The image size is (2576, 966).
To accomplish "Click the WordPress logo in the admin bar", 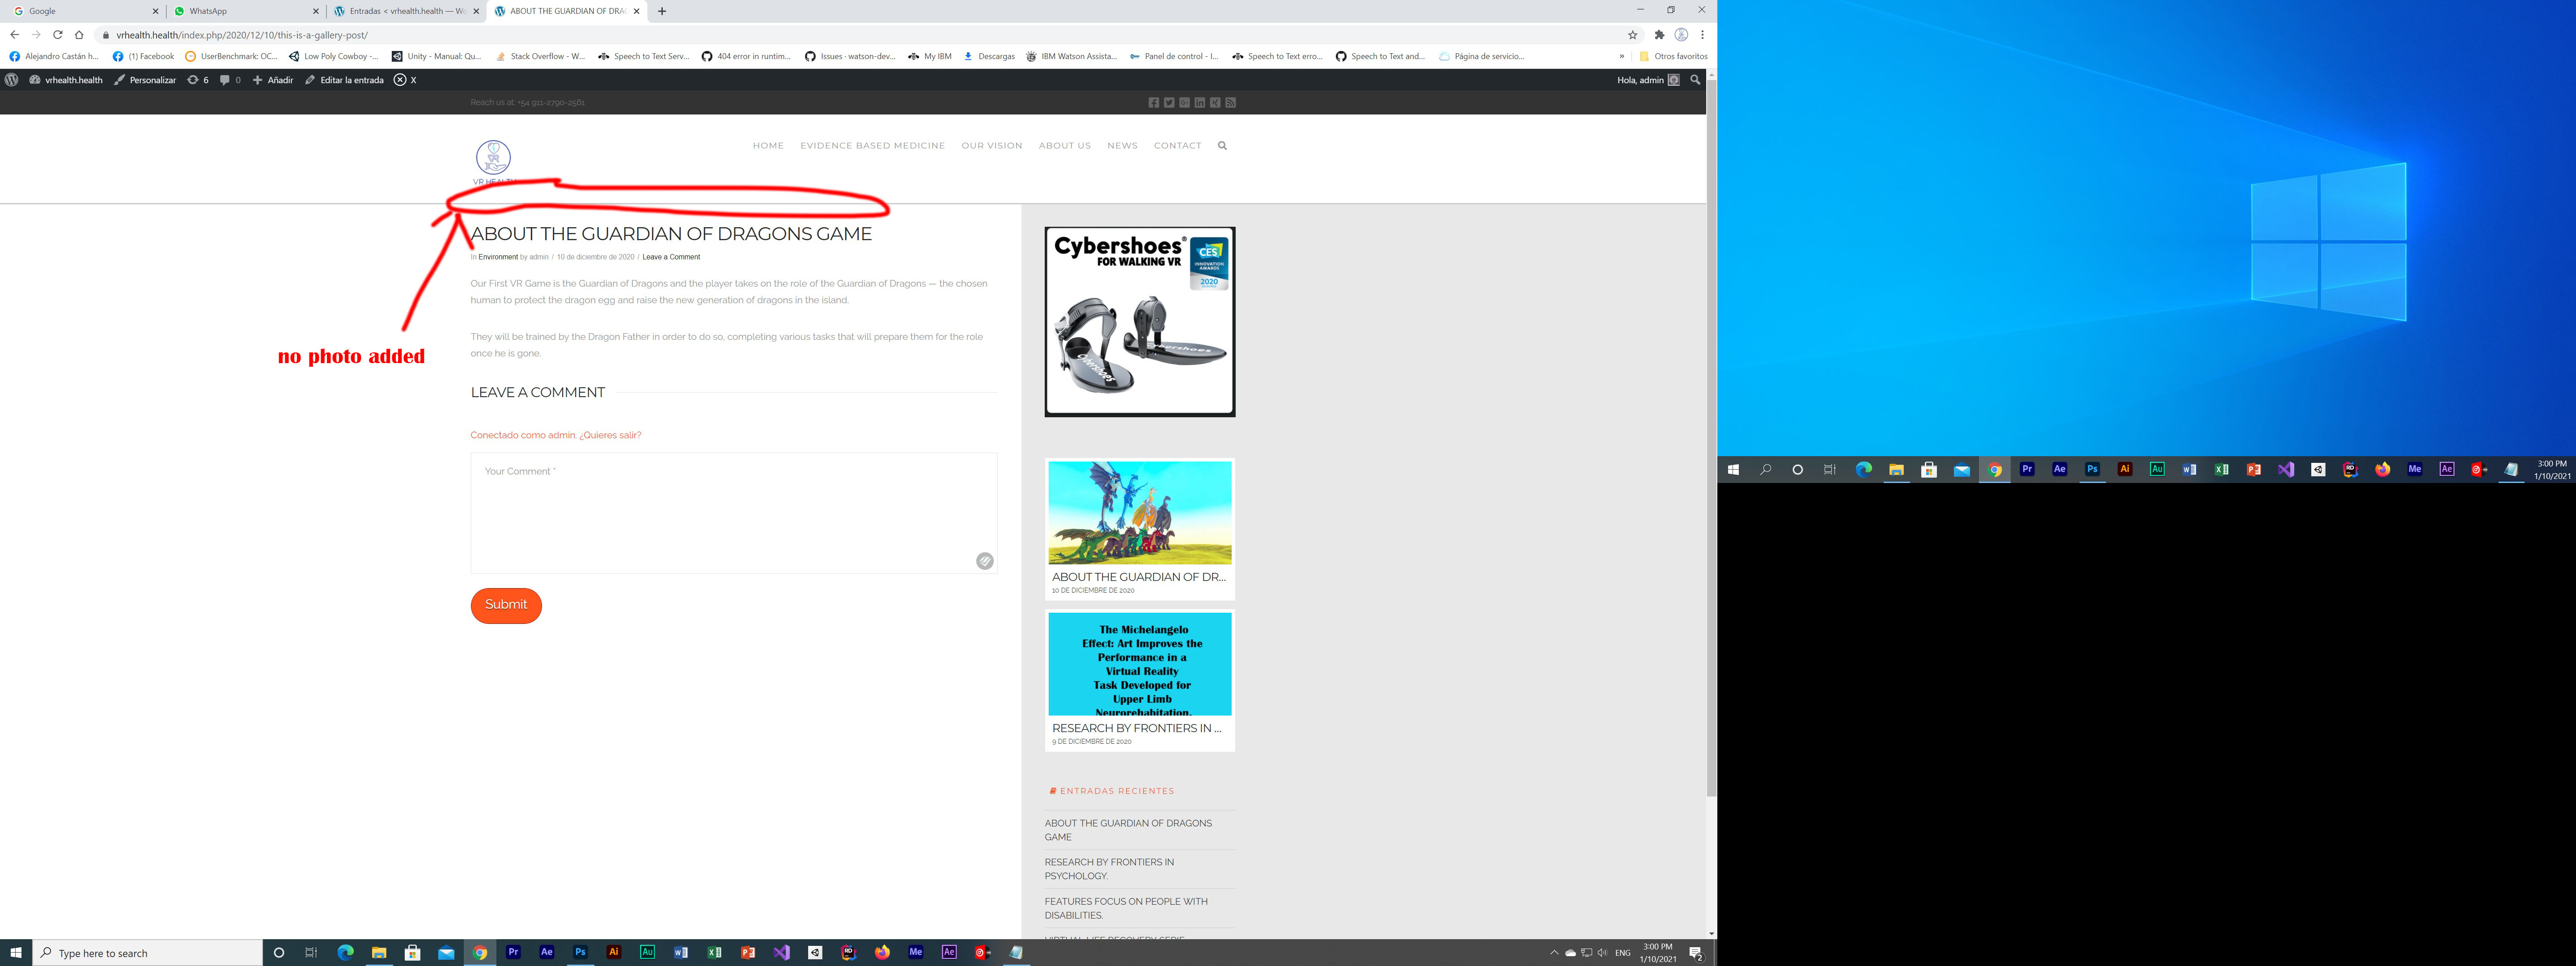I will (12, 80).
